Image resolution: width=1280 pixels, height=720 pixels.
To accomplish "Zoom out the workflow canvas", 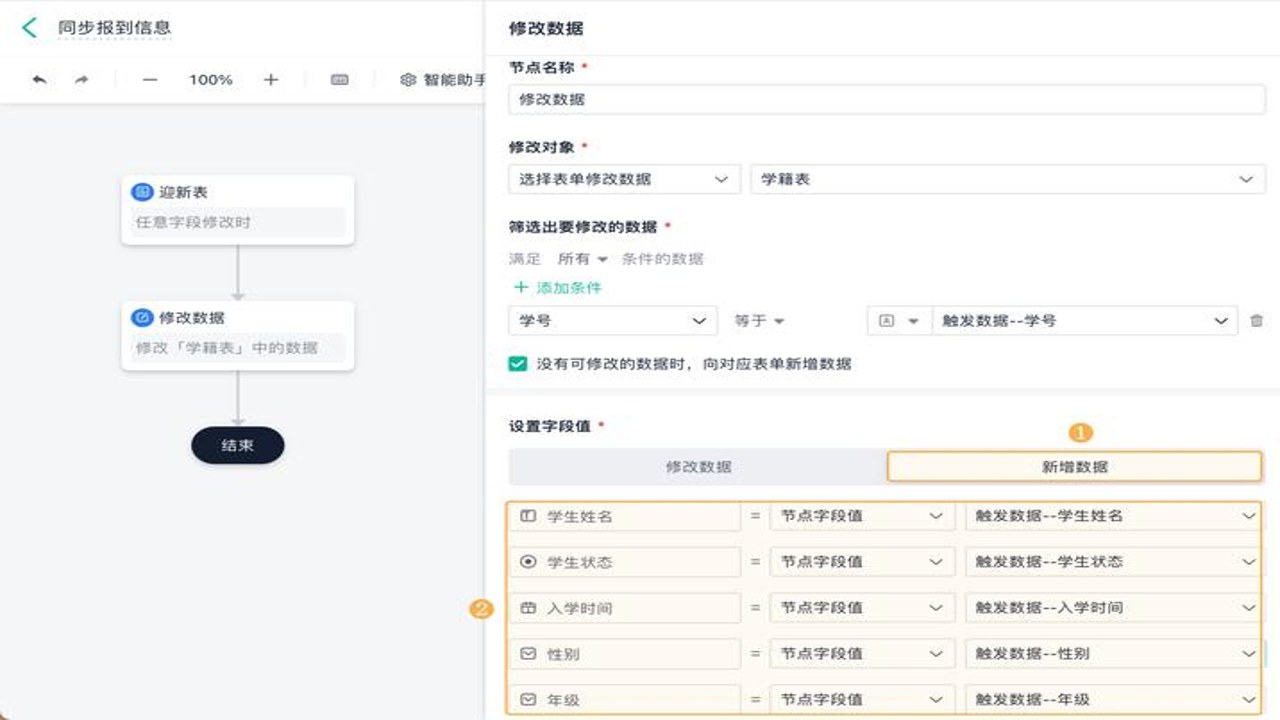I will (150, 80).
